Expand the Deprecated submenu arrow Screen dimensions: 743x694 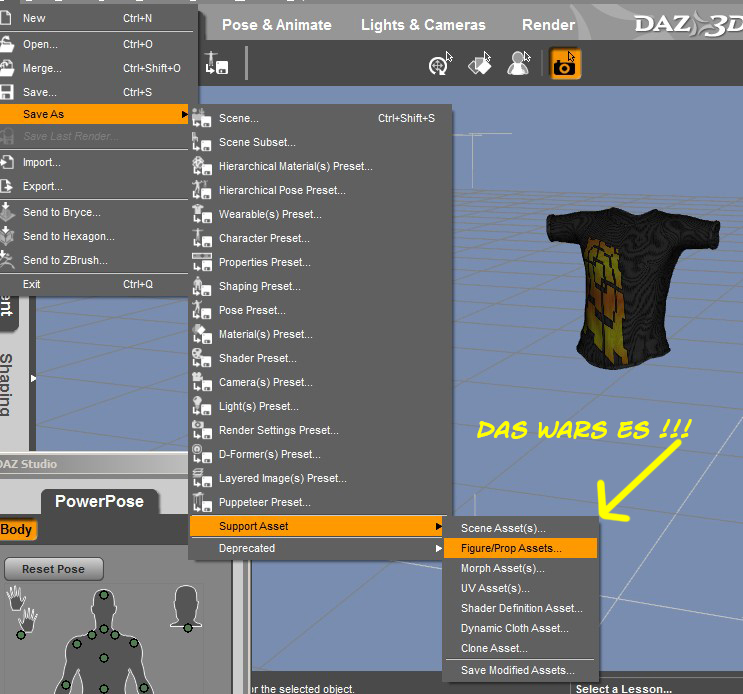coord(439,549)
